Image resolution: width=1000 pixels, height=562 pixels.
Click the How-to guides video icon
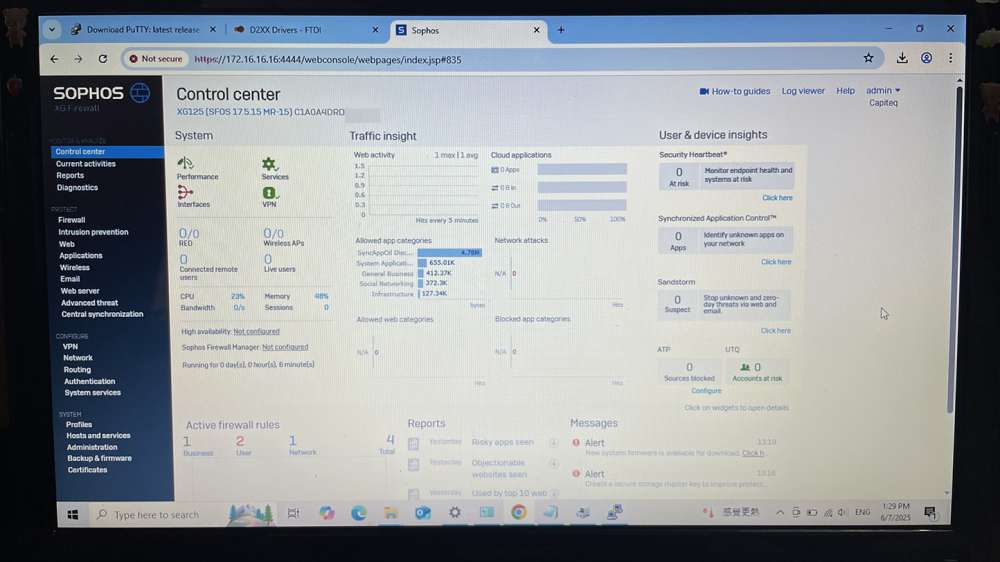click(704, 91)
